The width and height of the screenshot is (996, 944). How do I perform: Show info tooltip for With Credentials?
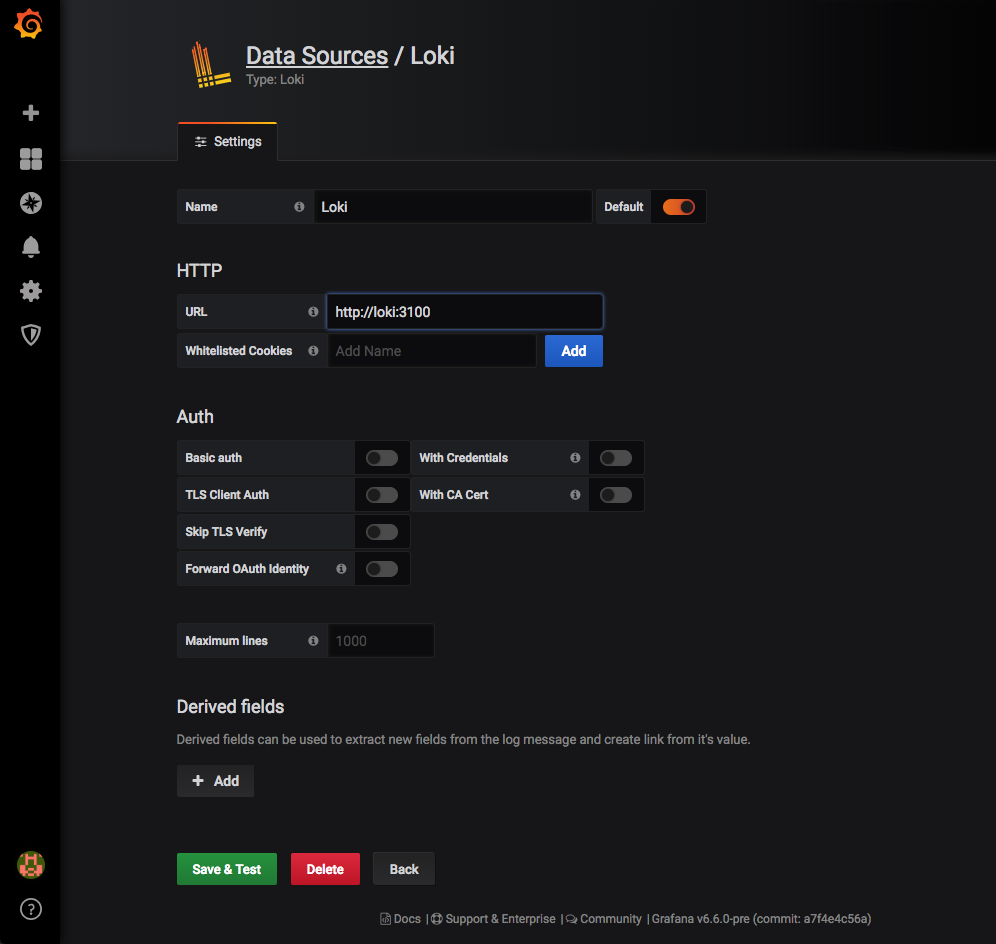point(575,457)
